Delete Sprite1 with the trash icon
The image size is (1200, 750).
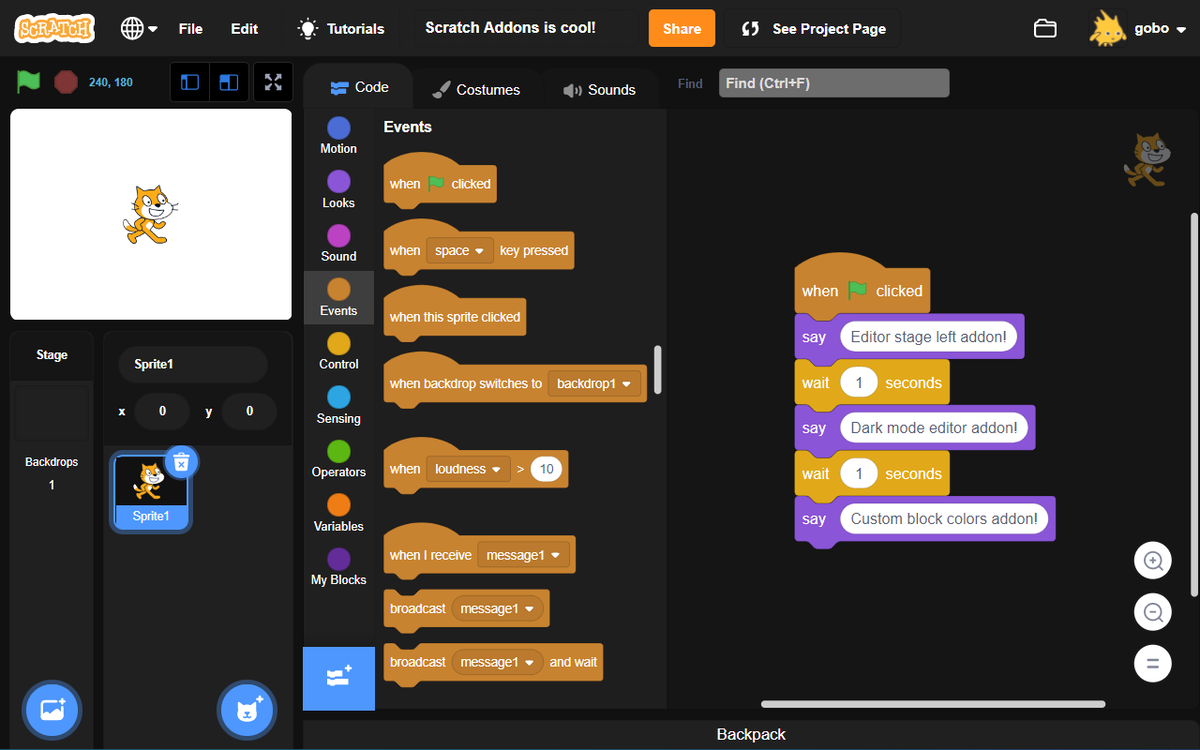[181, 462]
